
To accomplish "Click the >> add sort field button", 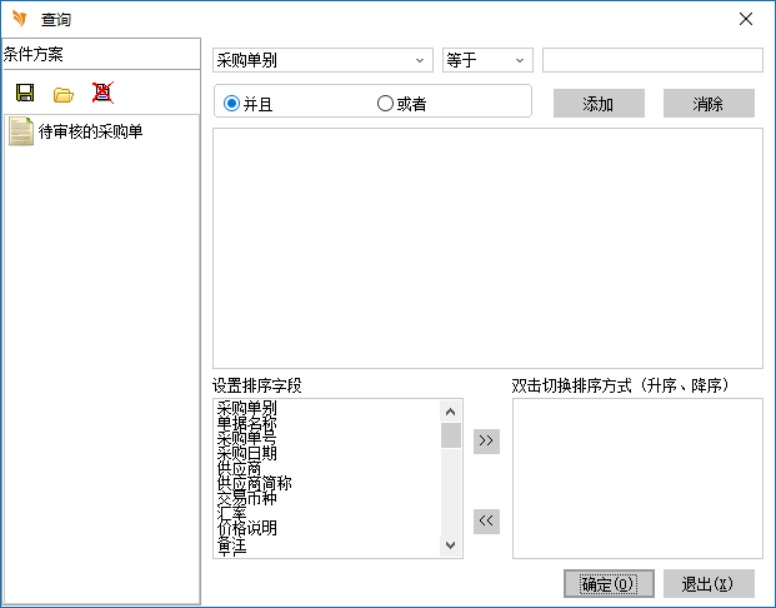I will coord(486,441).
